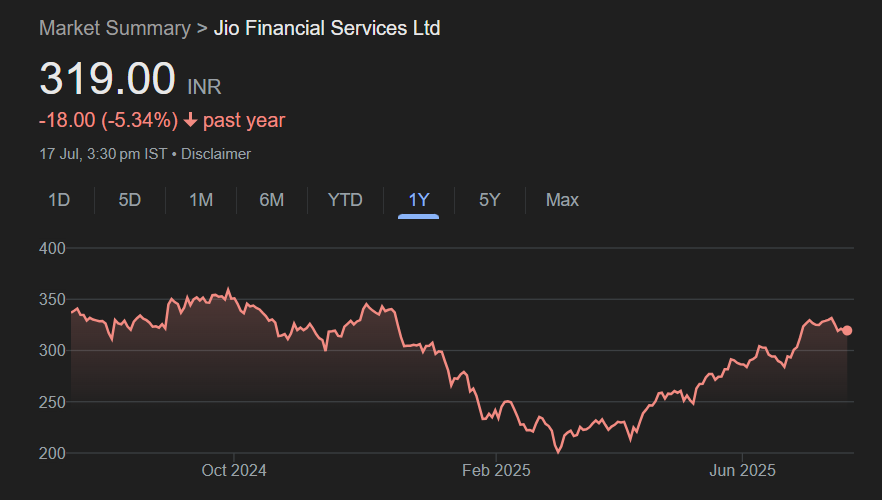Click the Jun 2025 axis label
The image size is (882, 500).
[742, 470]
